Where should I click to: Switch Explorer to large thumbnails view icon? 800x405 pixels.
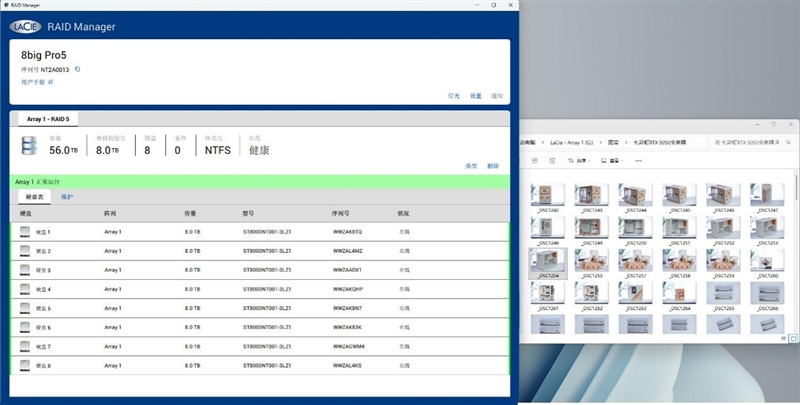pos(793,338)
